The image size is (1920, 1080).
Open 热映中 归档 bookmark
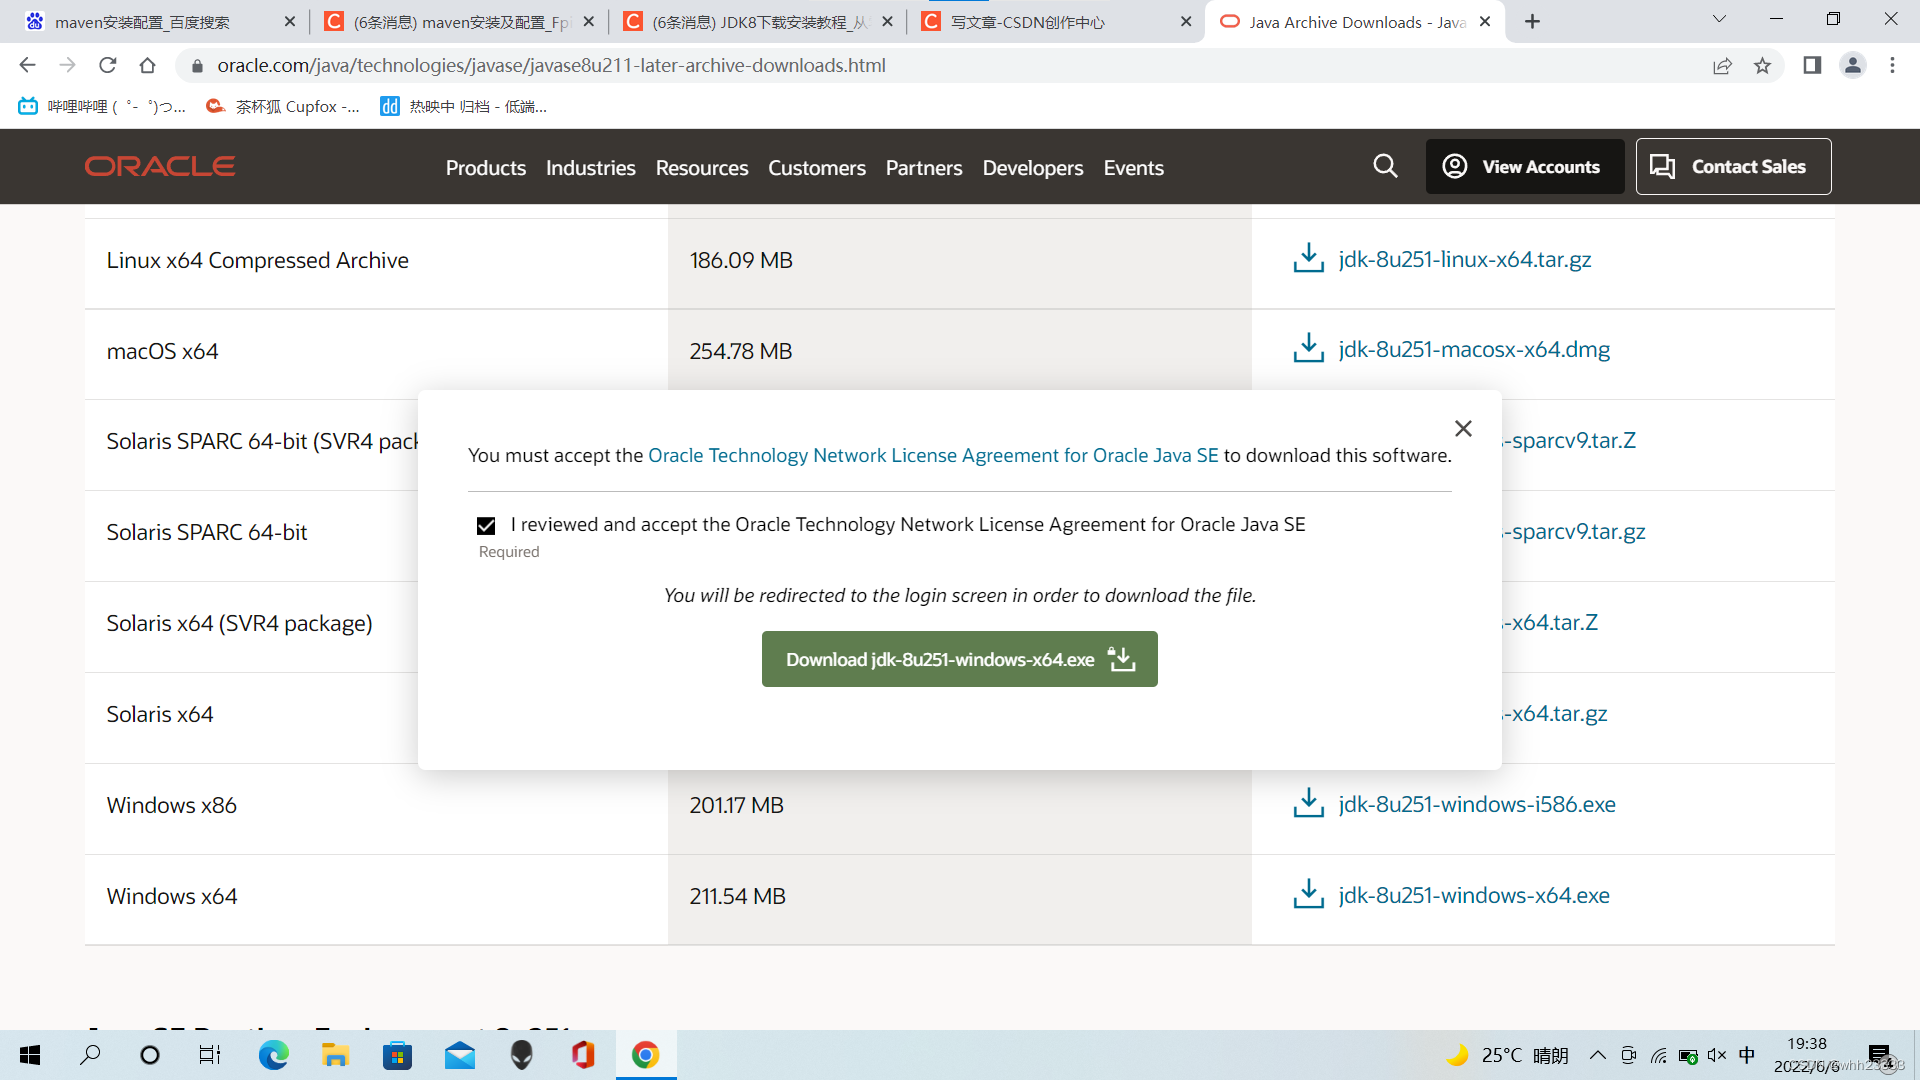pyautogui.click(x=463, y=106)
